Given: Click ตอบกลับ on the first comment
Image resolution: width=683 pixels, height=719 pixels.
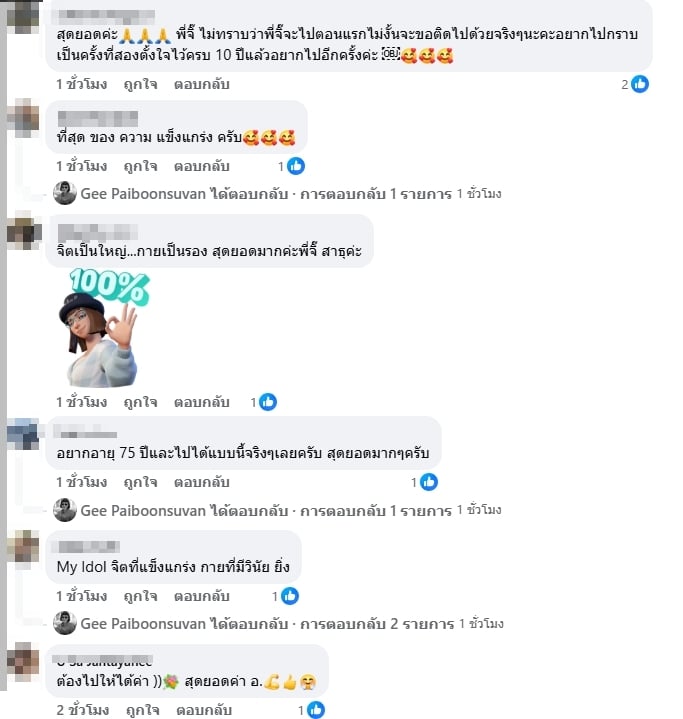Looking at the screenshot, I should [x=201, y=84].
